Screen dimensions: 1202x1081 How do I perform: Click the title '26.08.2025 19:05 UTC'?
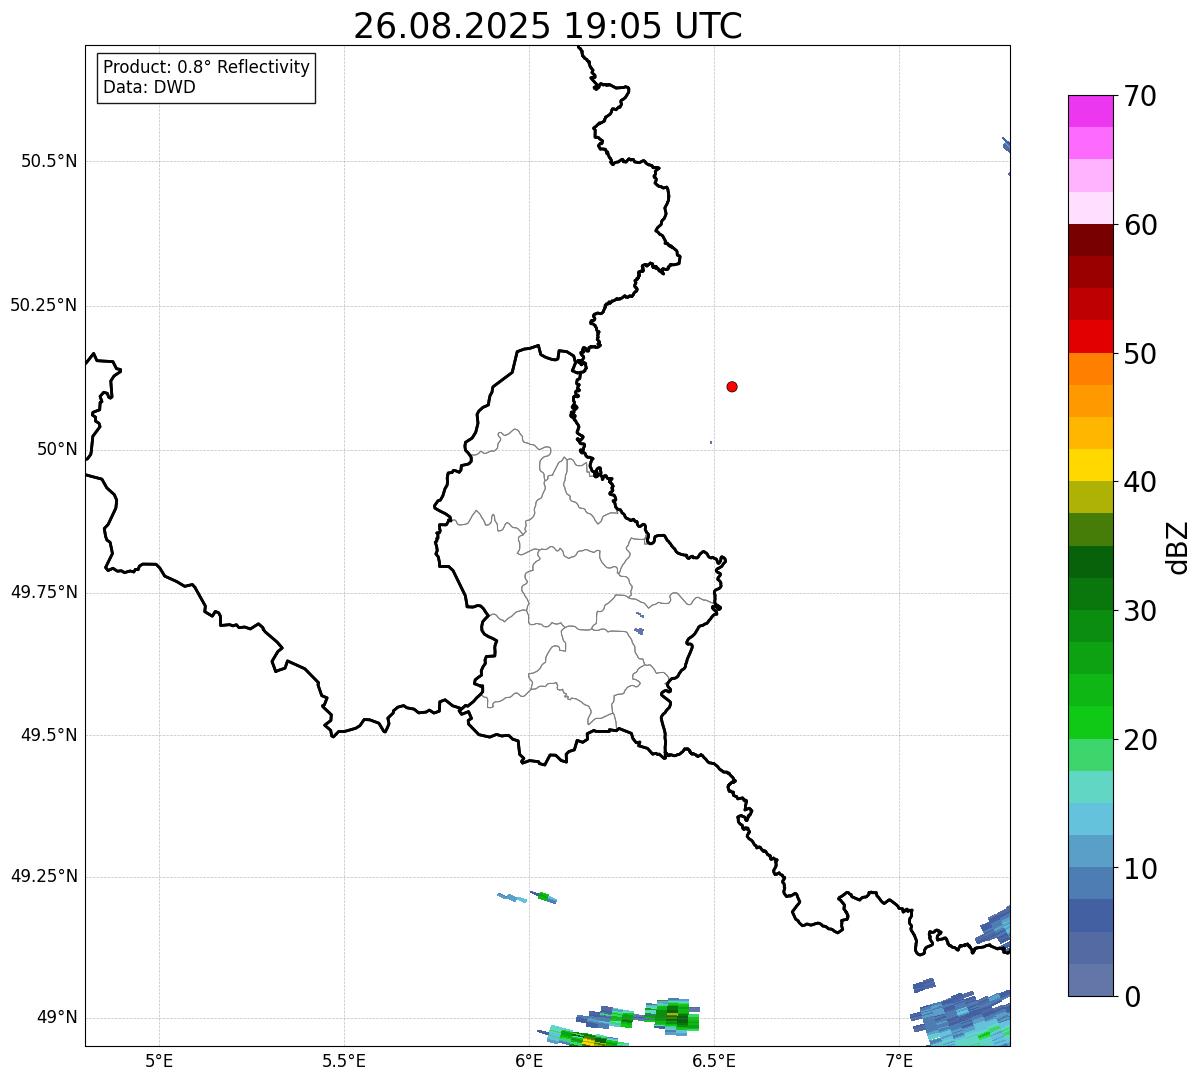coord(548,25)
